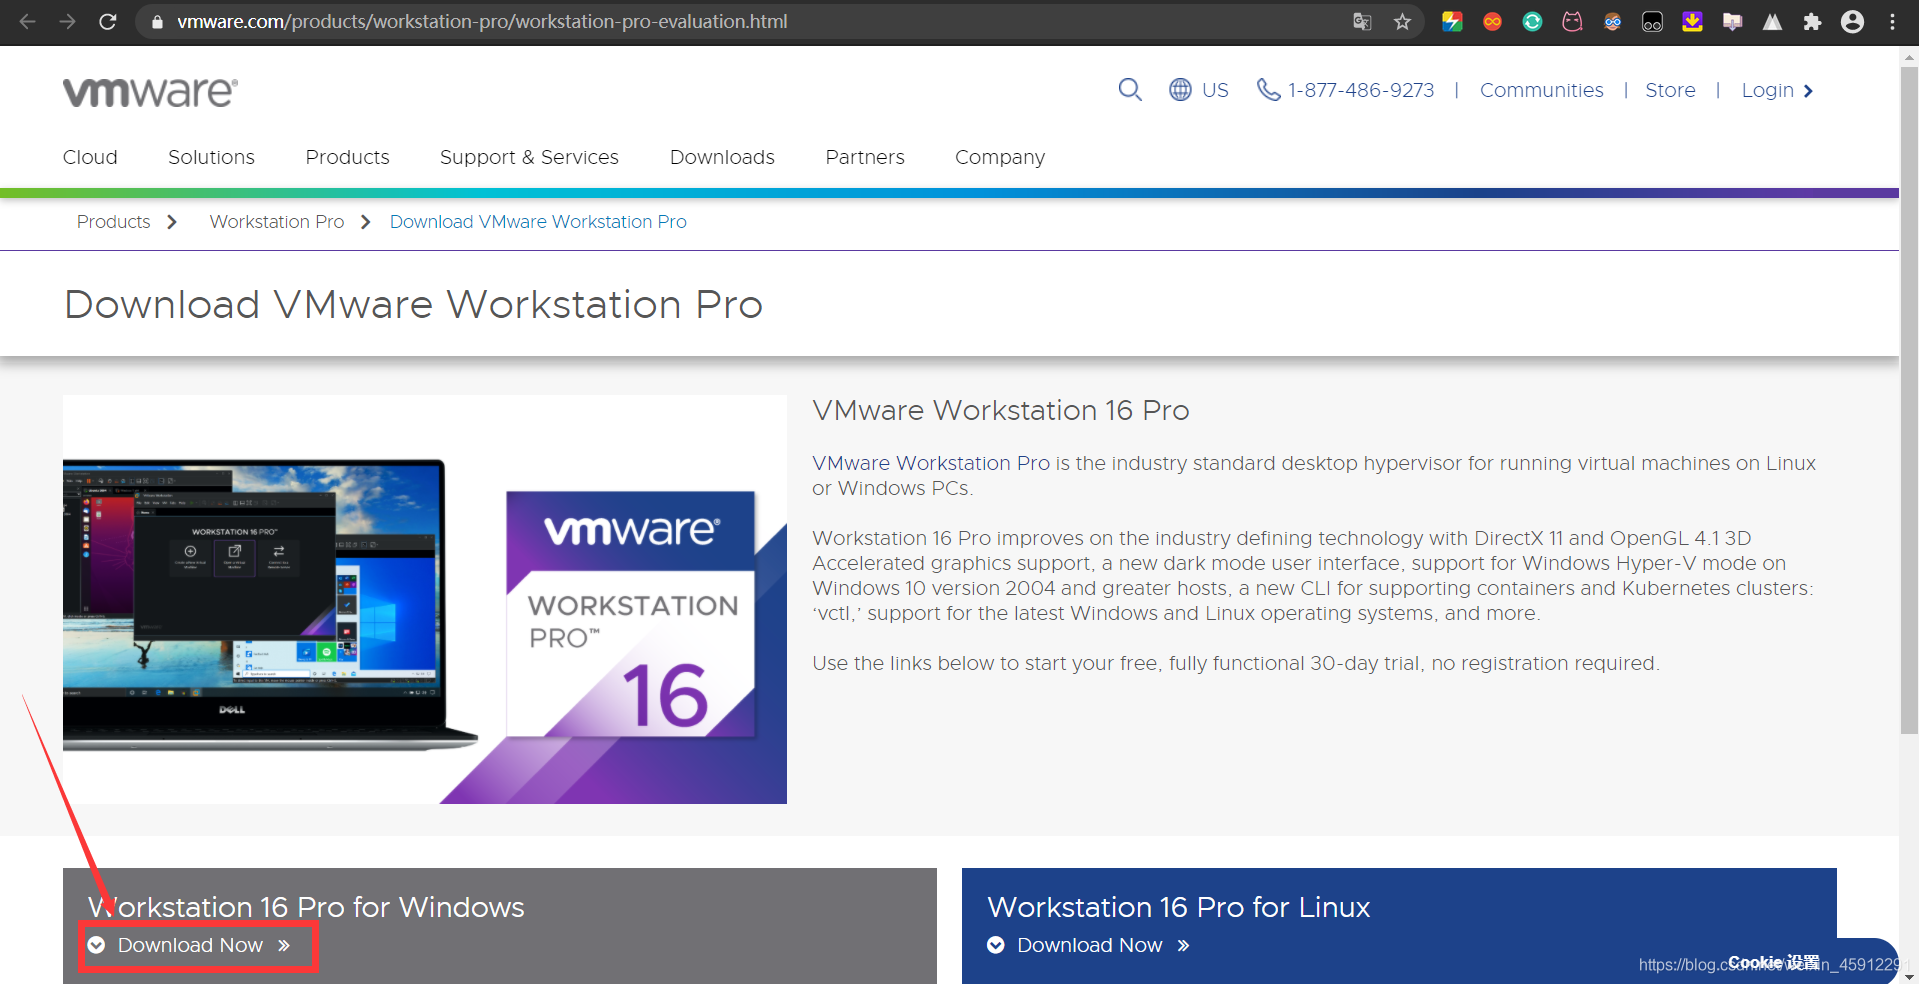Click the Download VMware Workstation Pro page title
The width and height of the screenshot is (1919, 984).
pyautogui.click(x=413, y=304)
